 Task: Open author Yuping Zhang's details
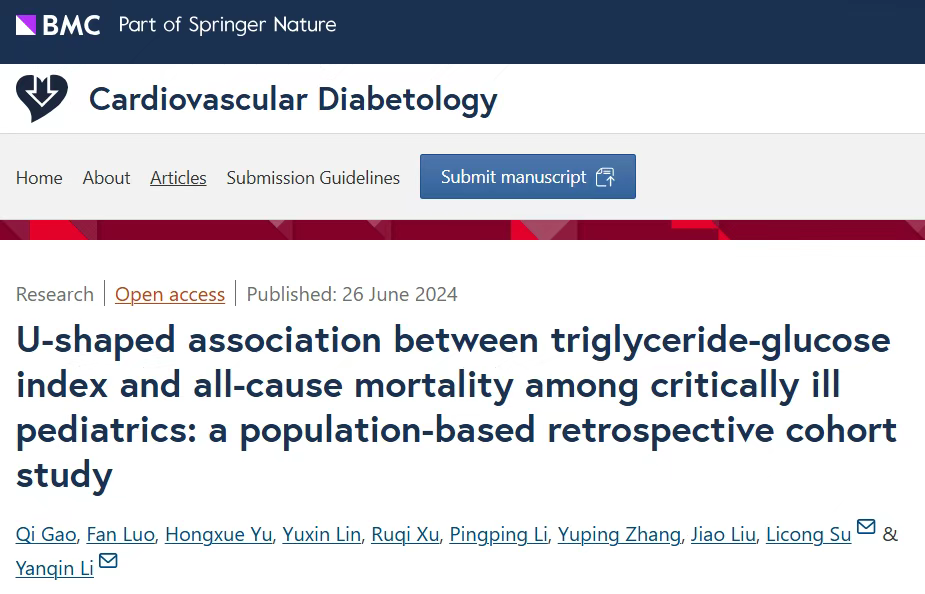tap(619, 534)
